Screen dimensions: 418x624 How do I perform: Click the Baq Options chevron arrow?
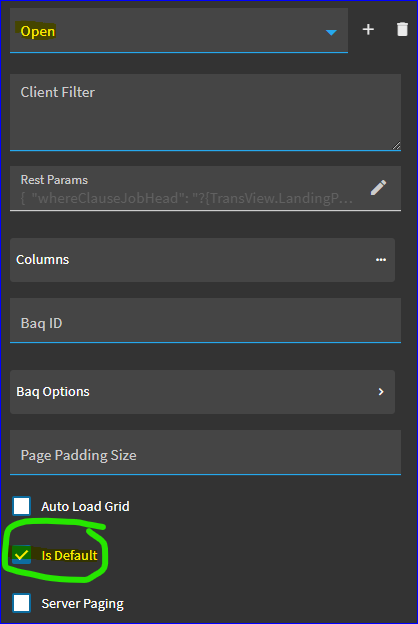[x=381, y=392]
